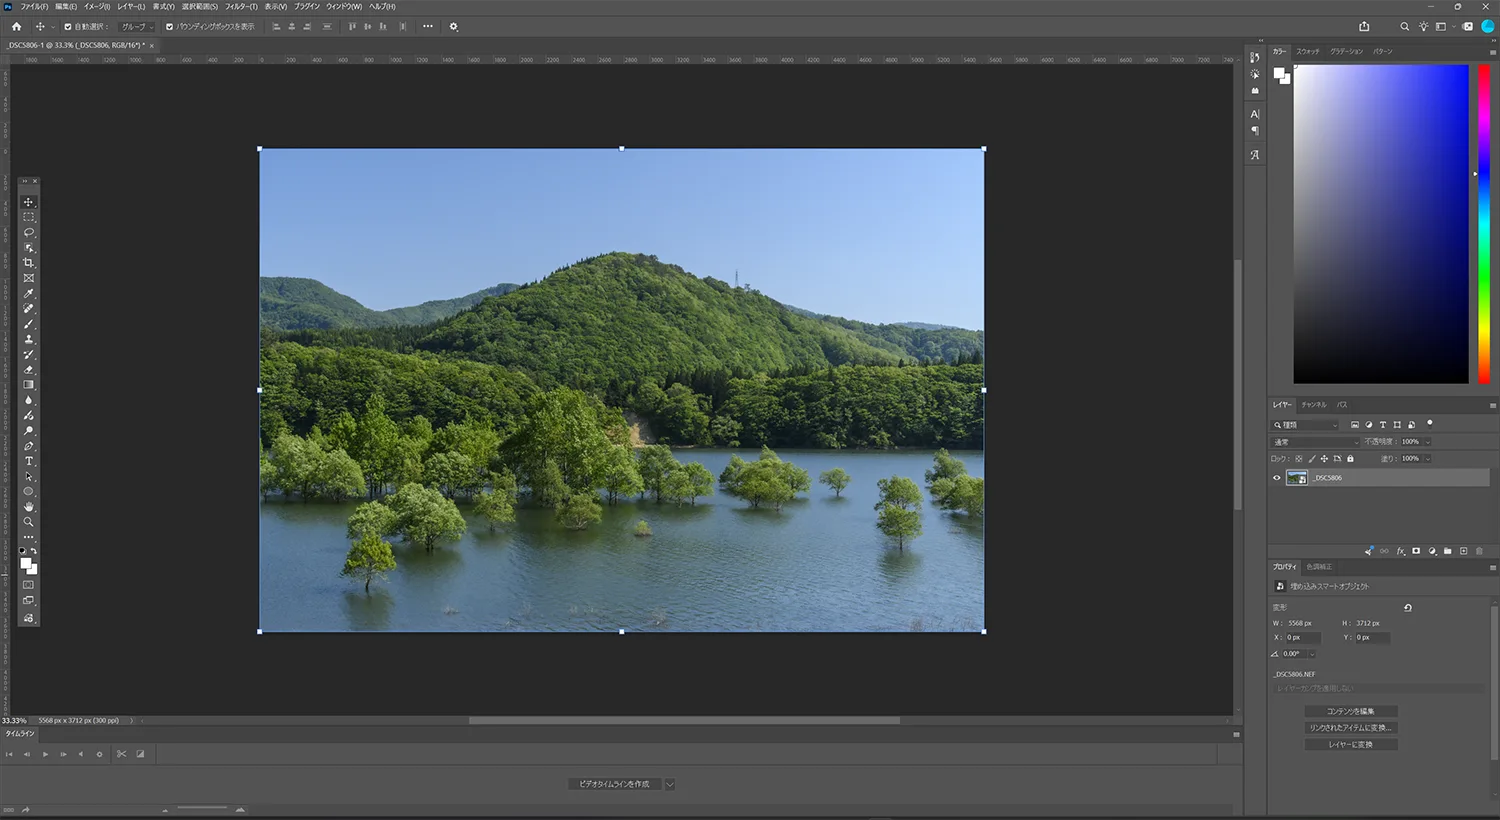Select the Blur tool
Screen dimensions: 1500x820
pos(28,400)
